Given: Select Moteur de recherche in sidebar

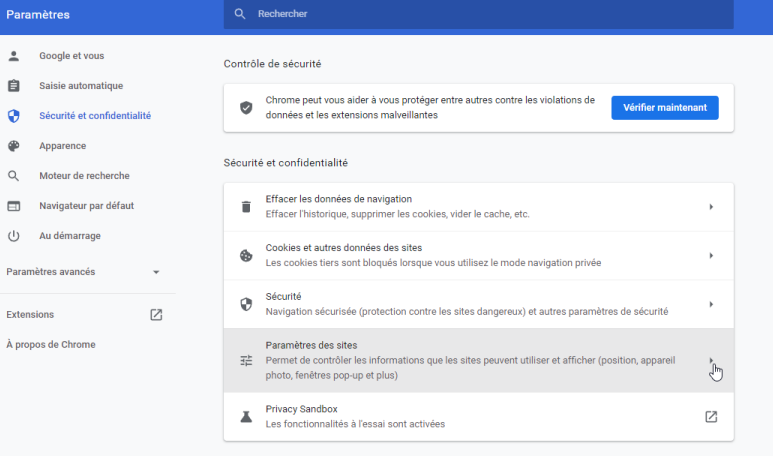Looking at the screenshot, I should [x=84, y=176].
